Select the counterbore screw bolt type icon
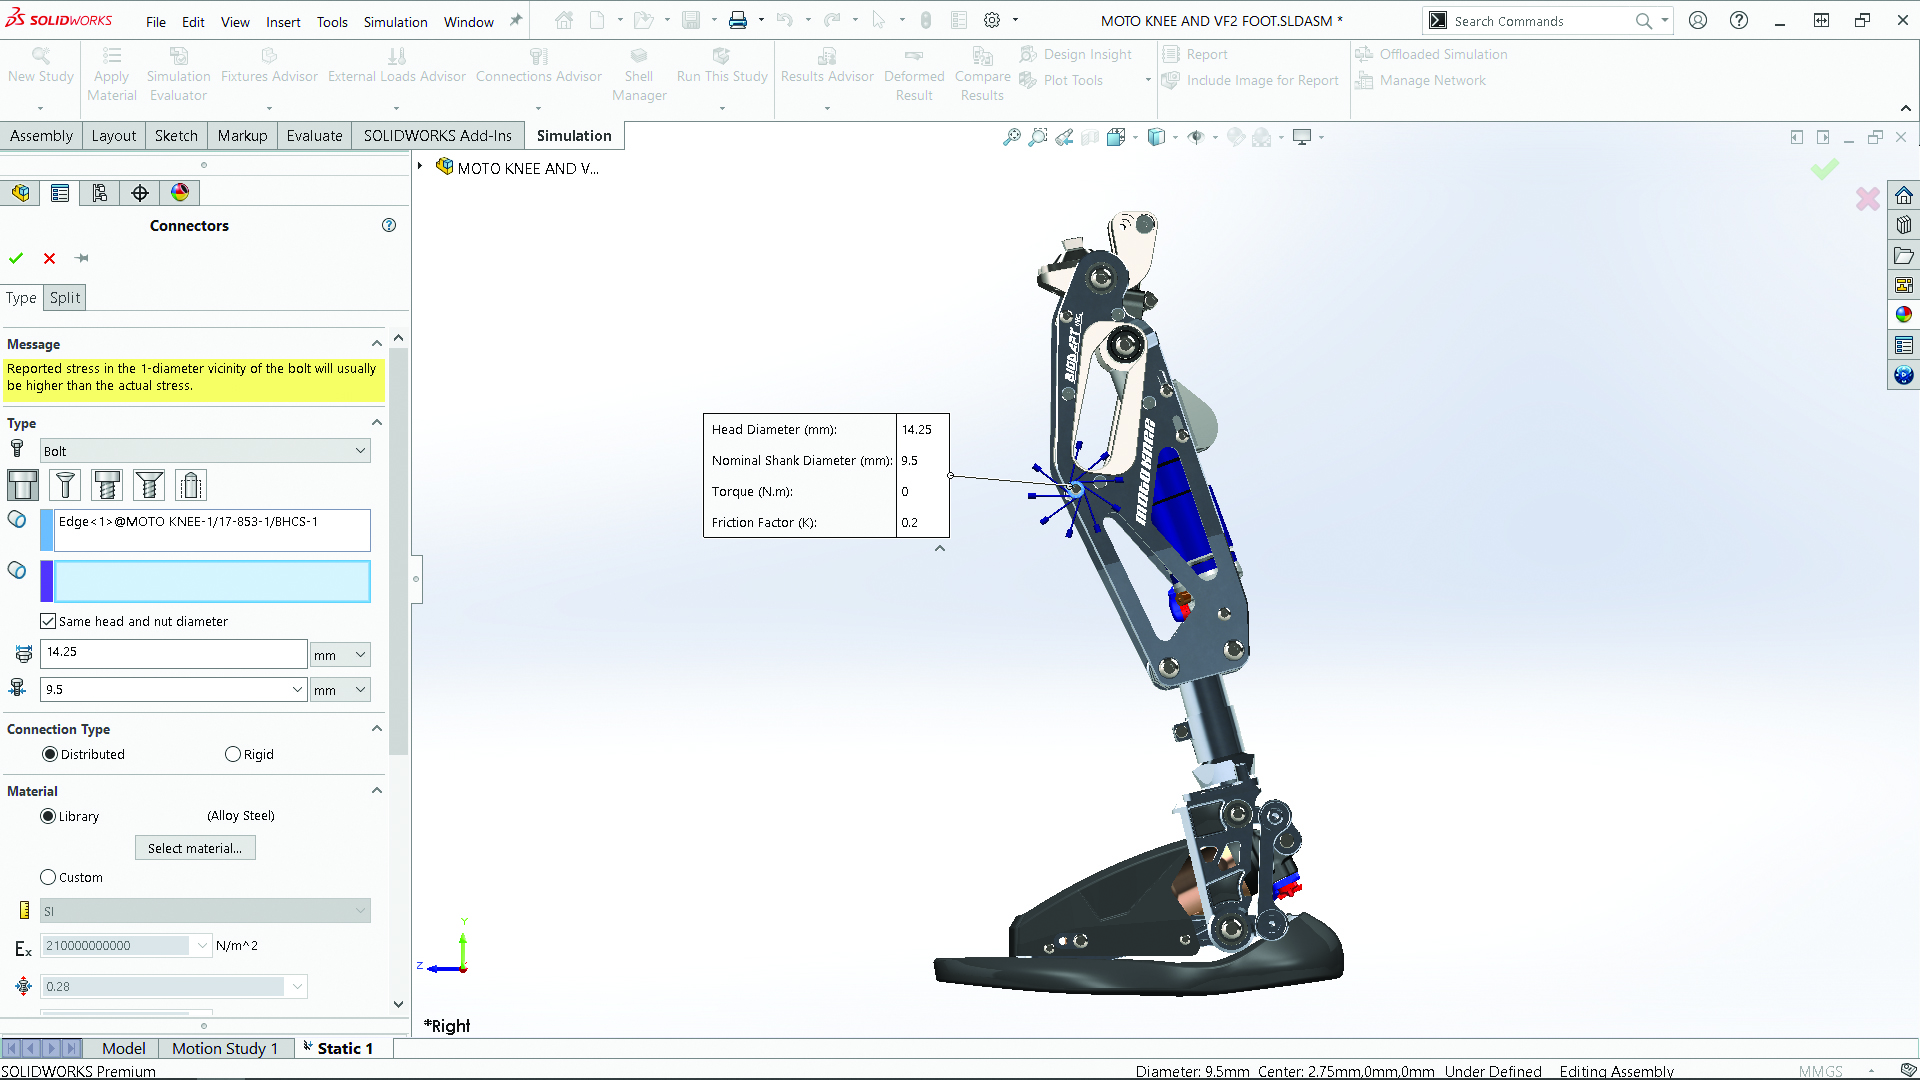 coord(107,485)
